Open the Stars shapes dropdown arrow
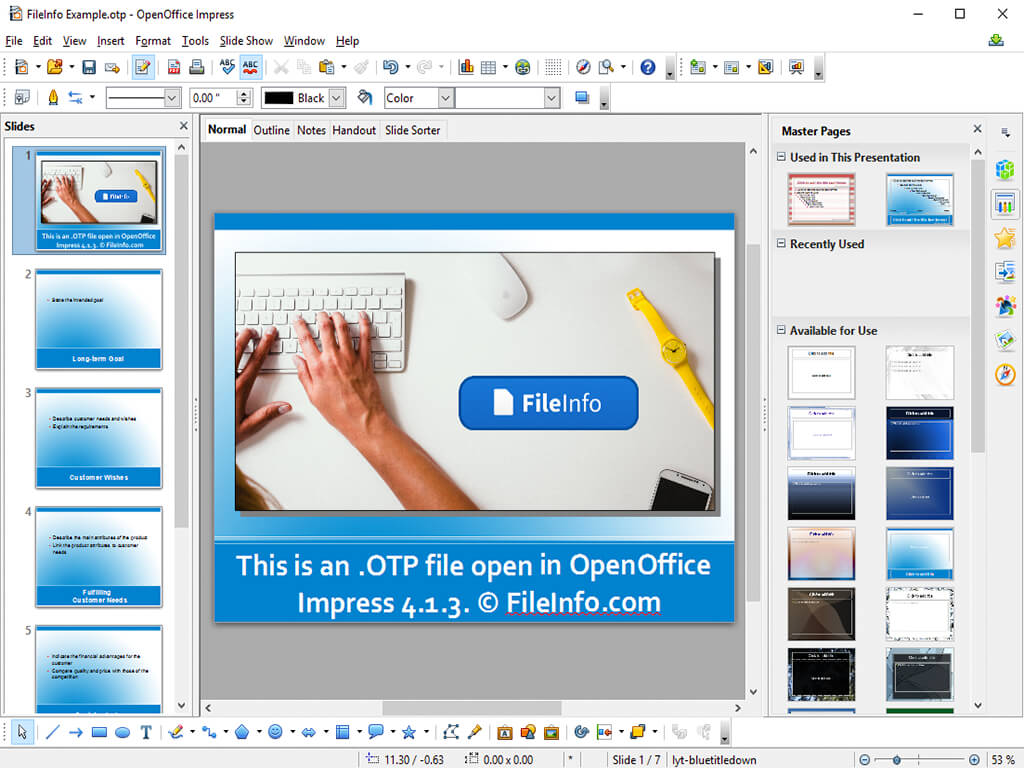Viewport: 1024px width, 768px height. coord(426,732)
